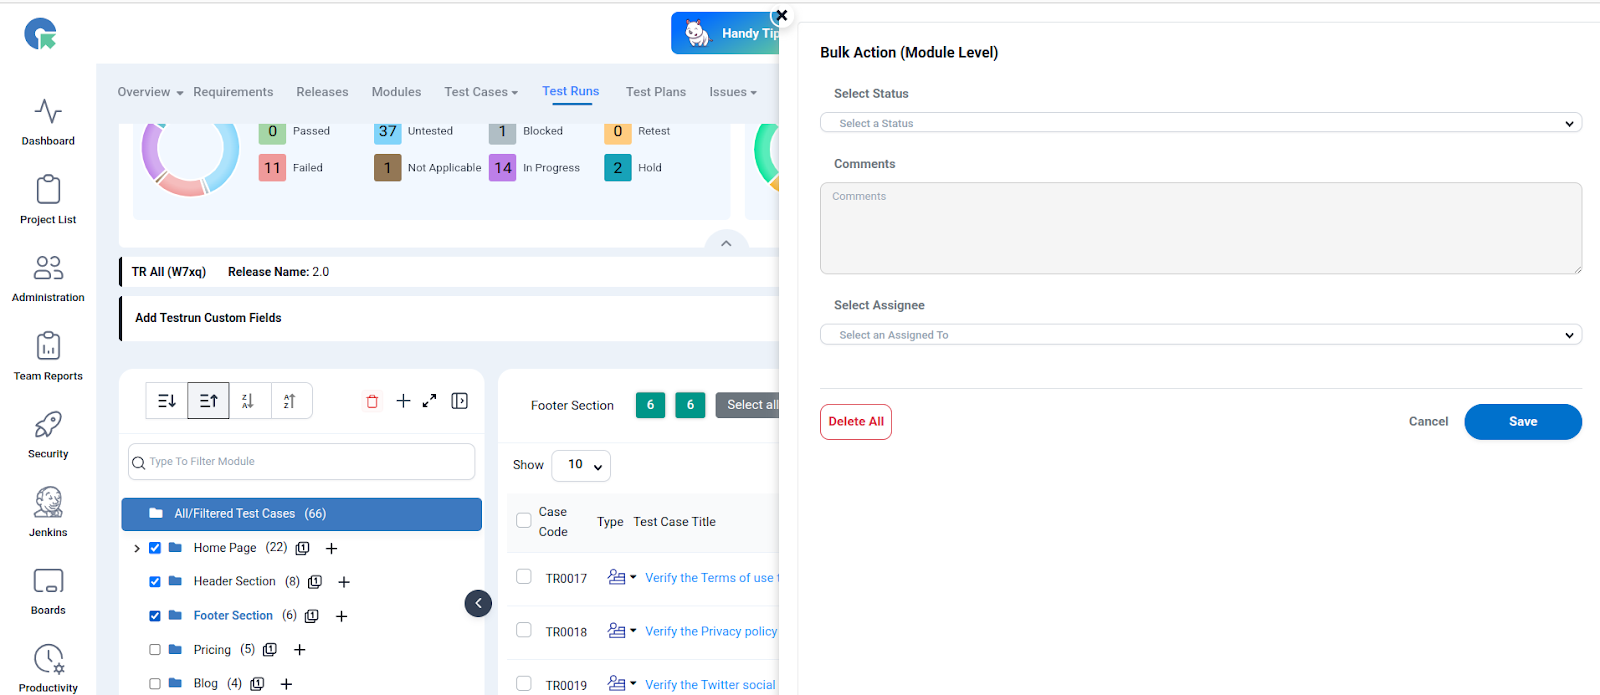Click the Delete All button
Screen dimensions: 1600x695
(x=856, y=422)
